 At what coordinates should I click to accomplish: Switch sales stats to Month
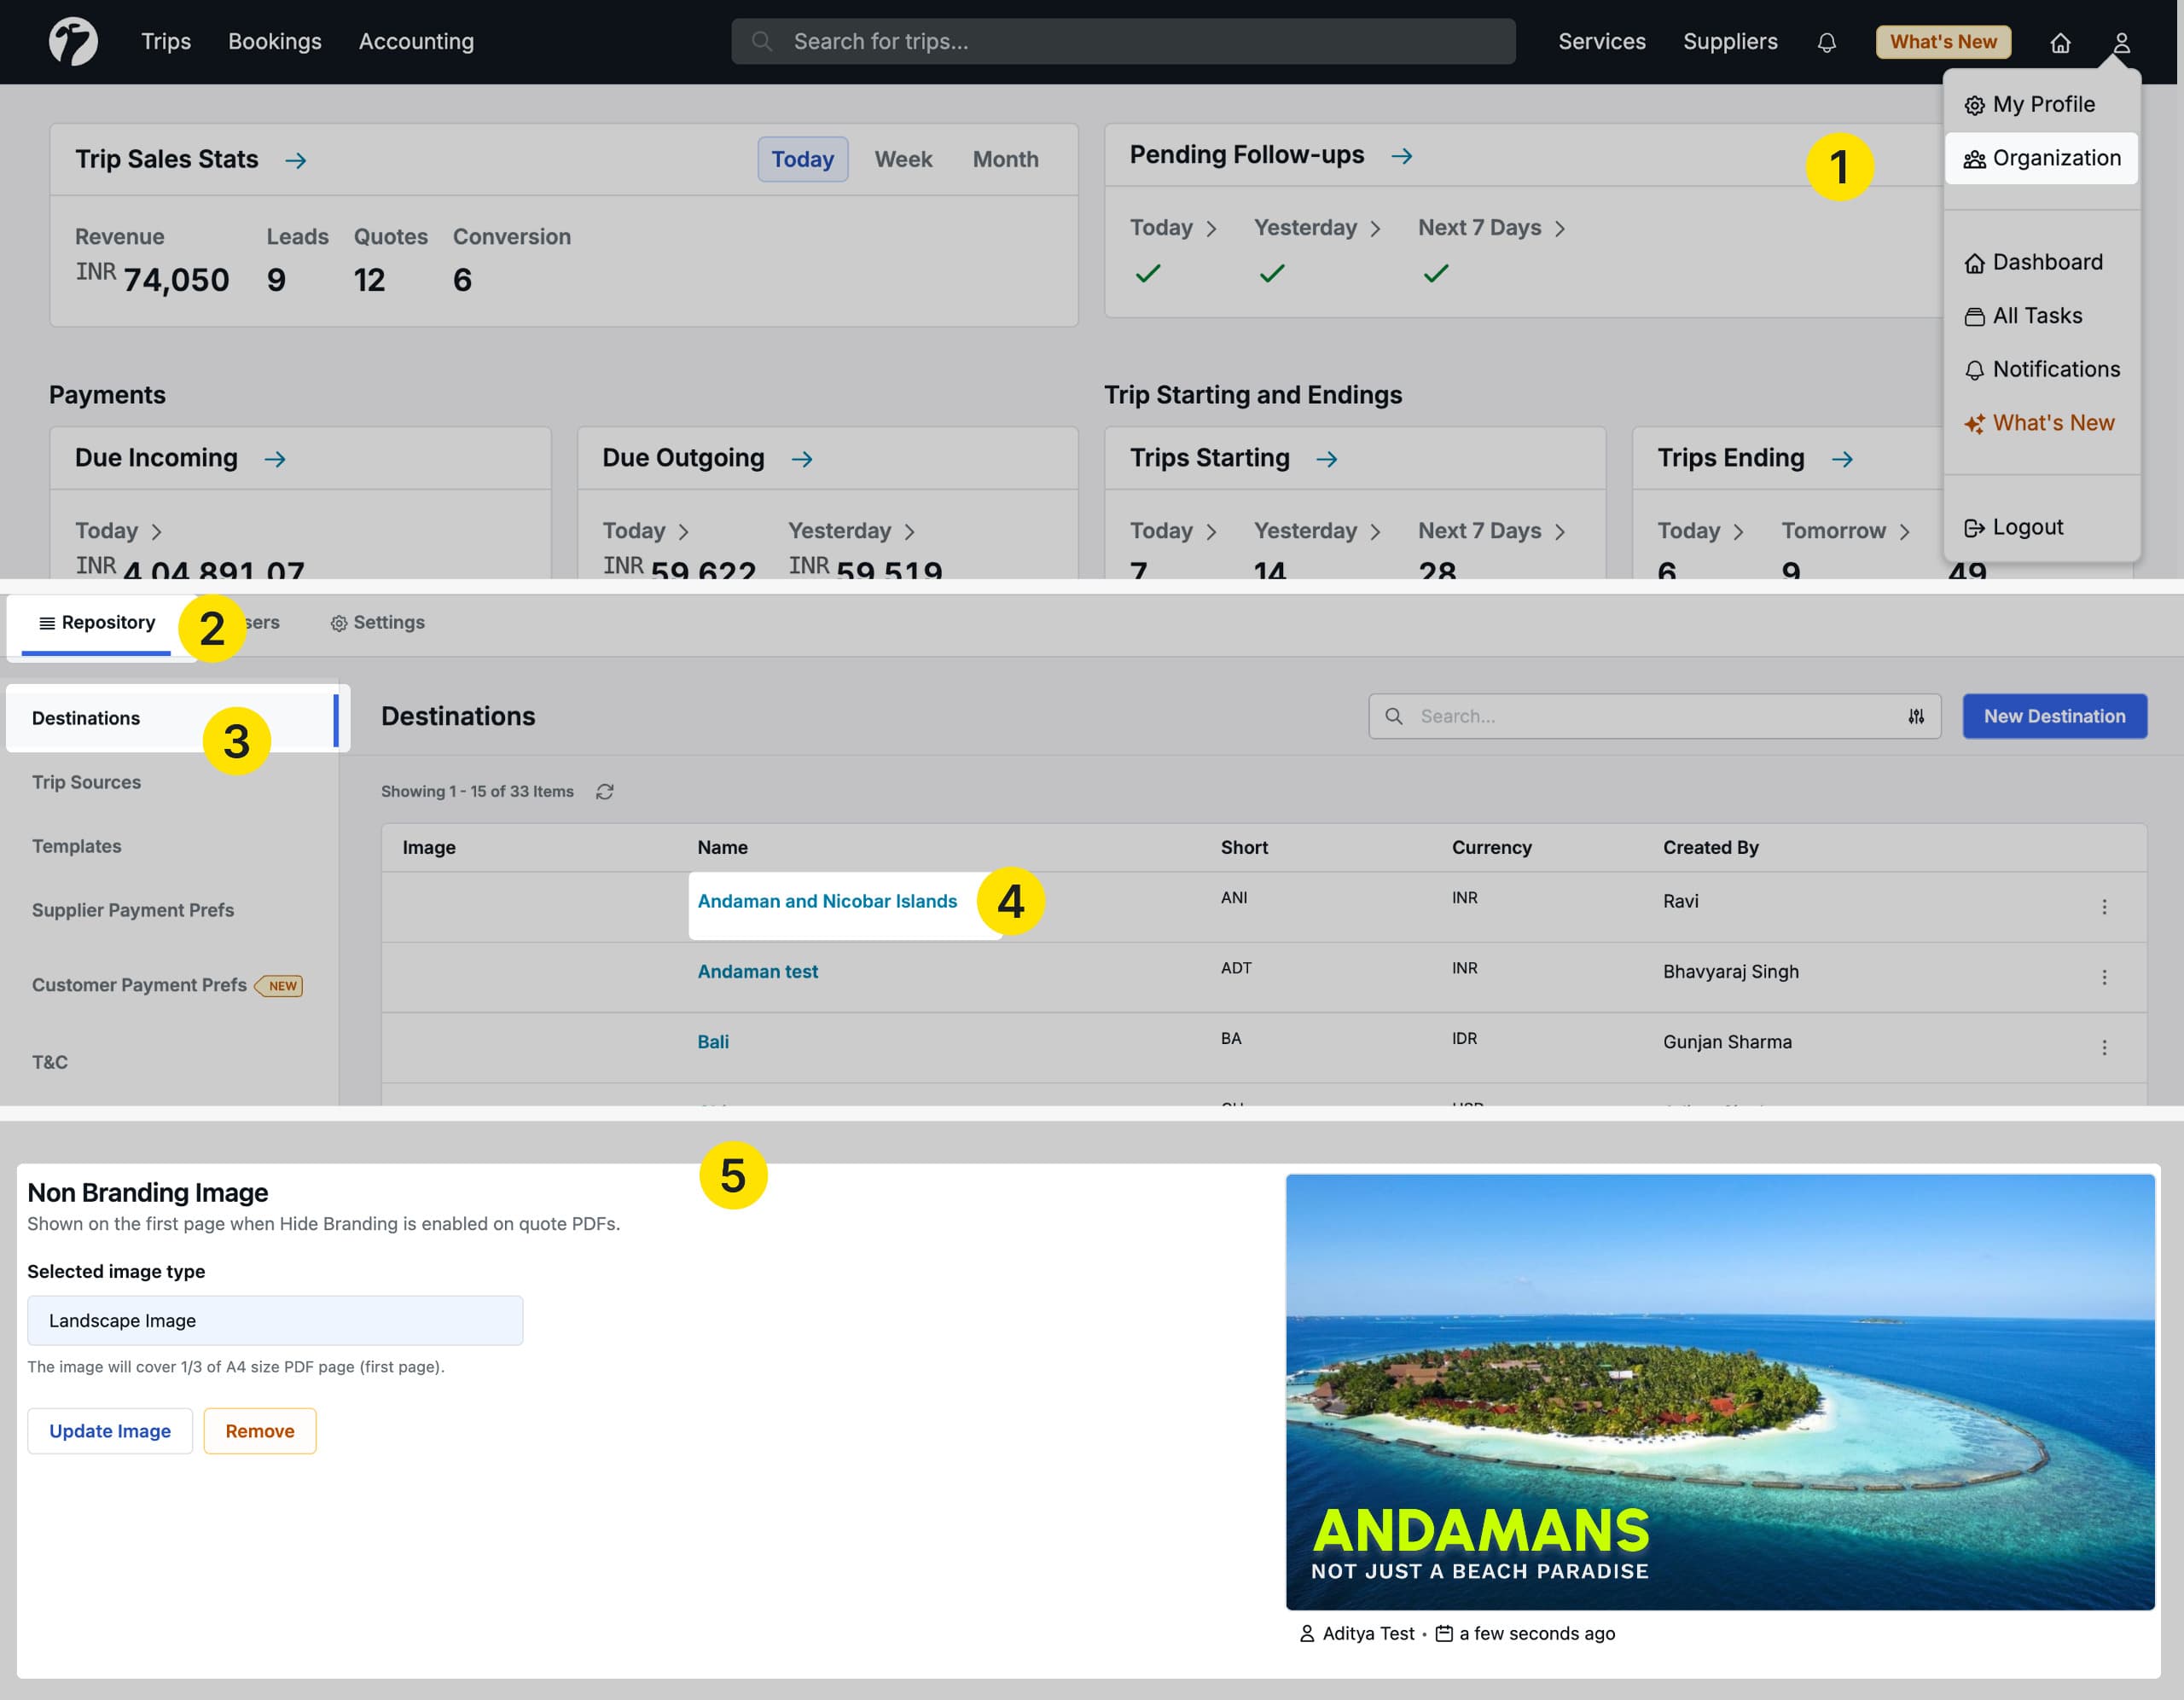coord(1005,160)
